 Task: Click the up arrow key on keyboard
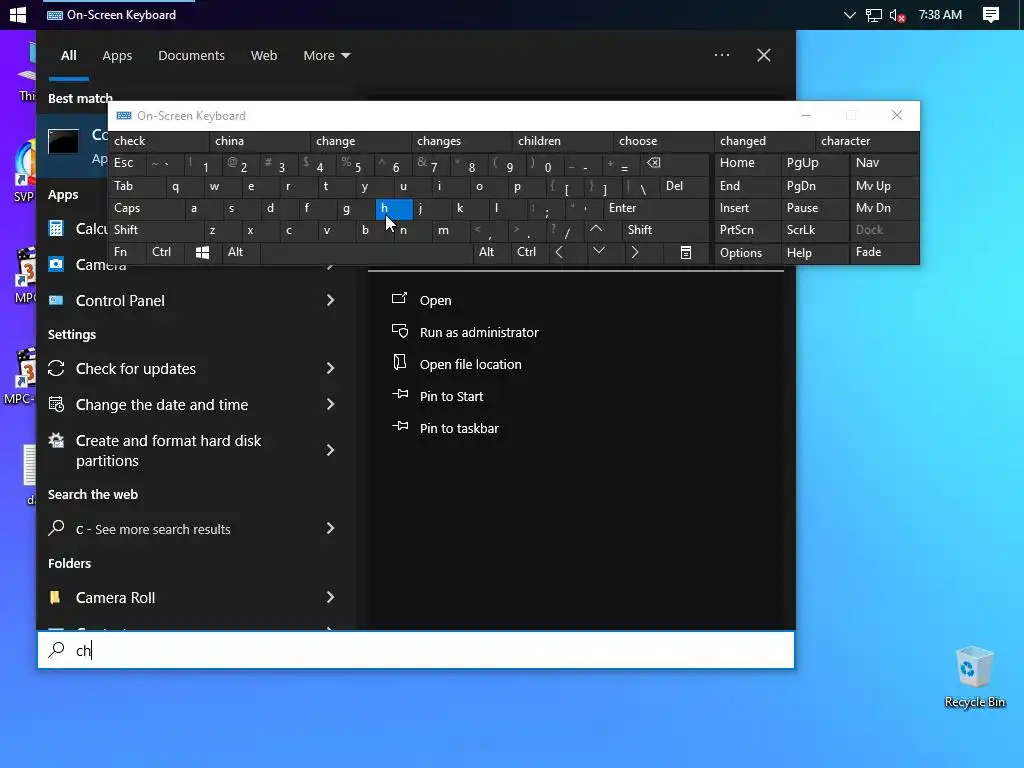[x=596, y=230]
